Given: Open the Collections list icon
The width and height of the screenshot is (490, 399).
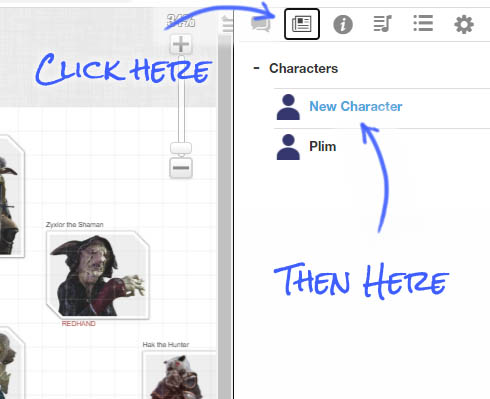Looking at the screenshot, I should 423,23.
